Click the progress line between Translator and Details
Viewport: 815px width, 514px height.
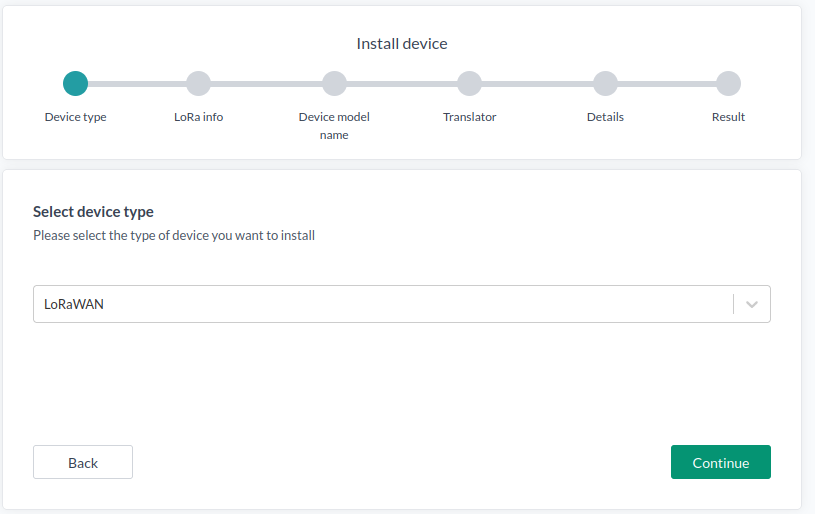(x=537, y=83)
